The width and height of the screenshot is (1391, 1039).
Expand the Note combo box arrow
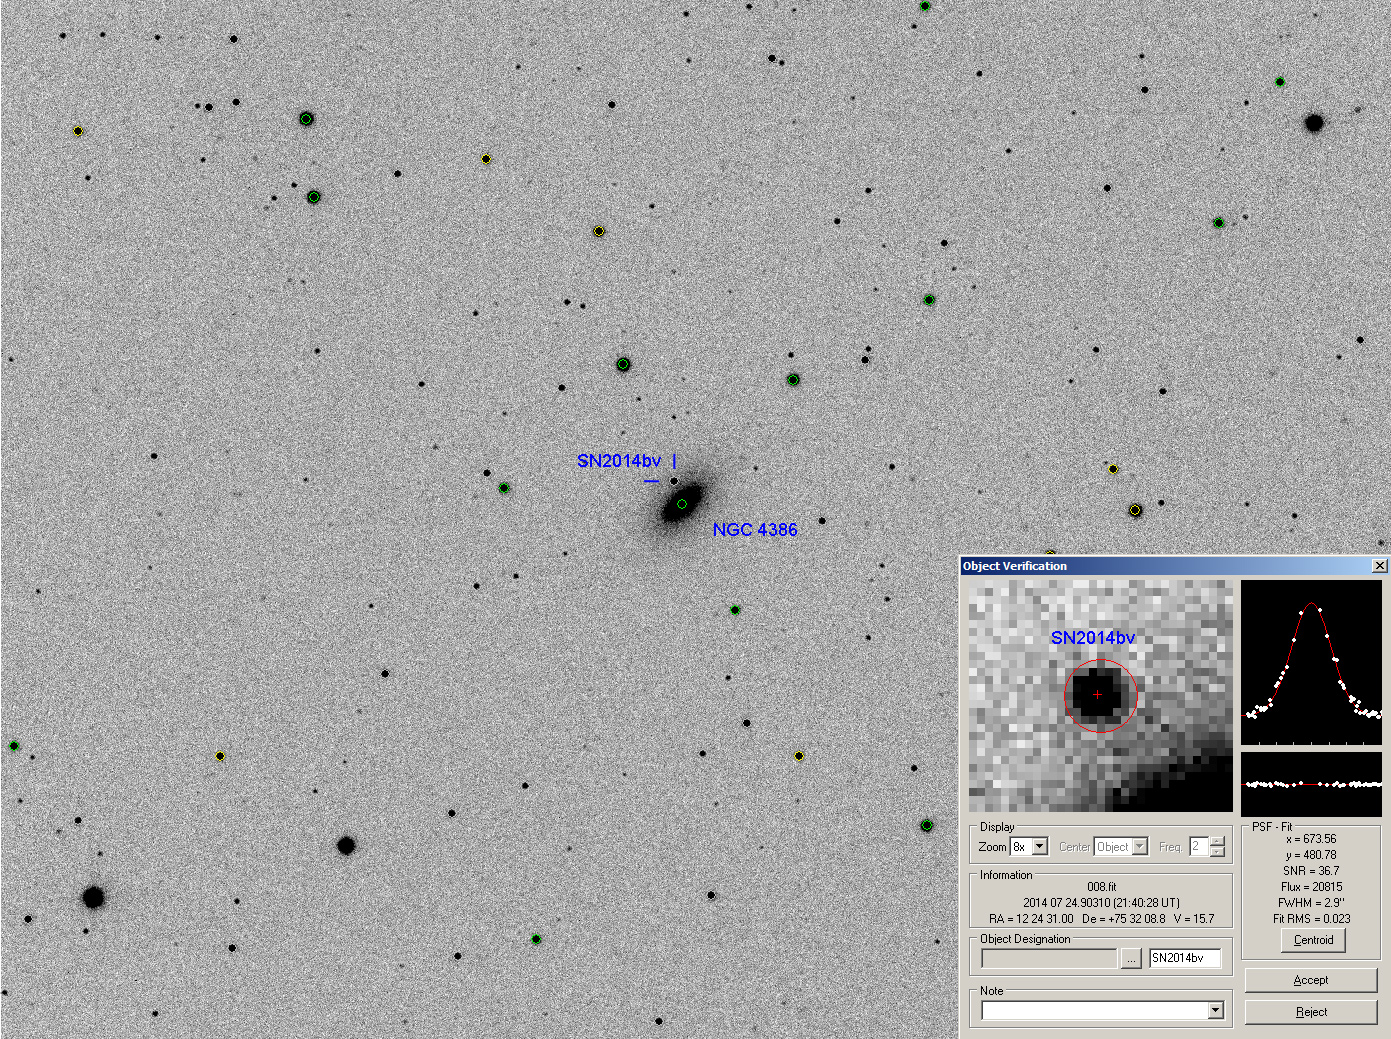coord(1216,1011)
